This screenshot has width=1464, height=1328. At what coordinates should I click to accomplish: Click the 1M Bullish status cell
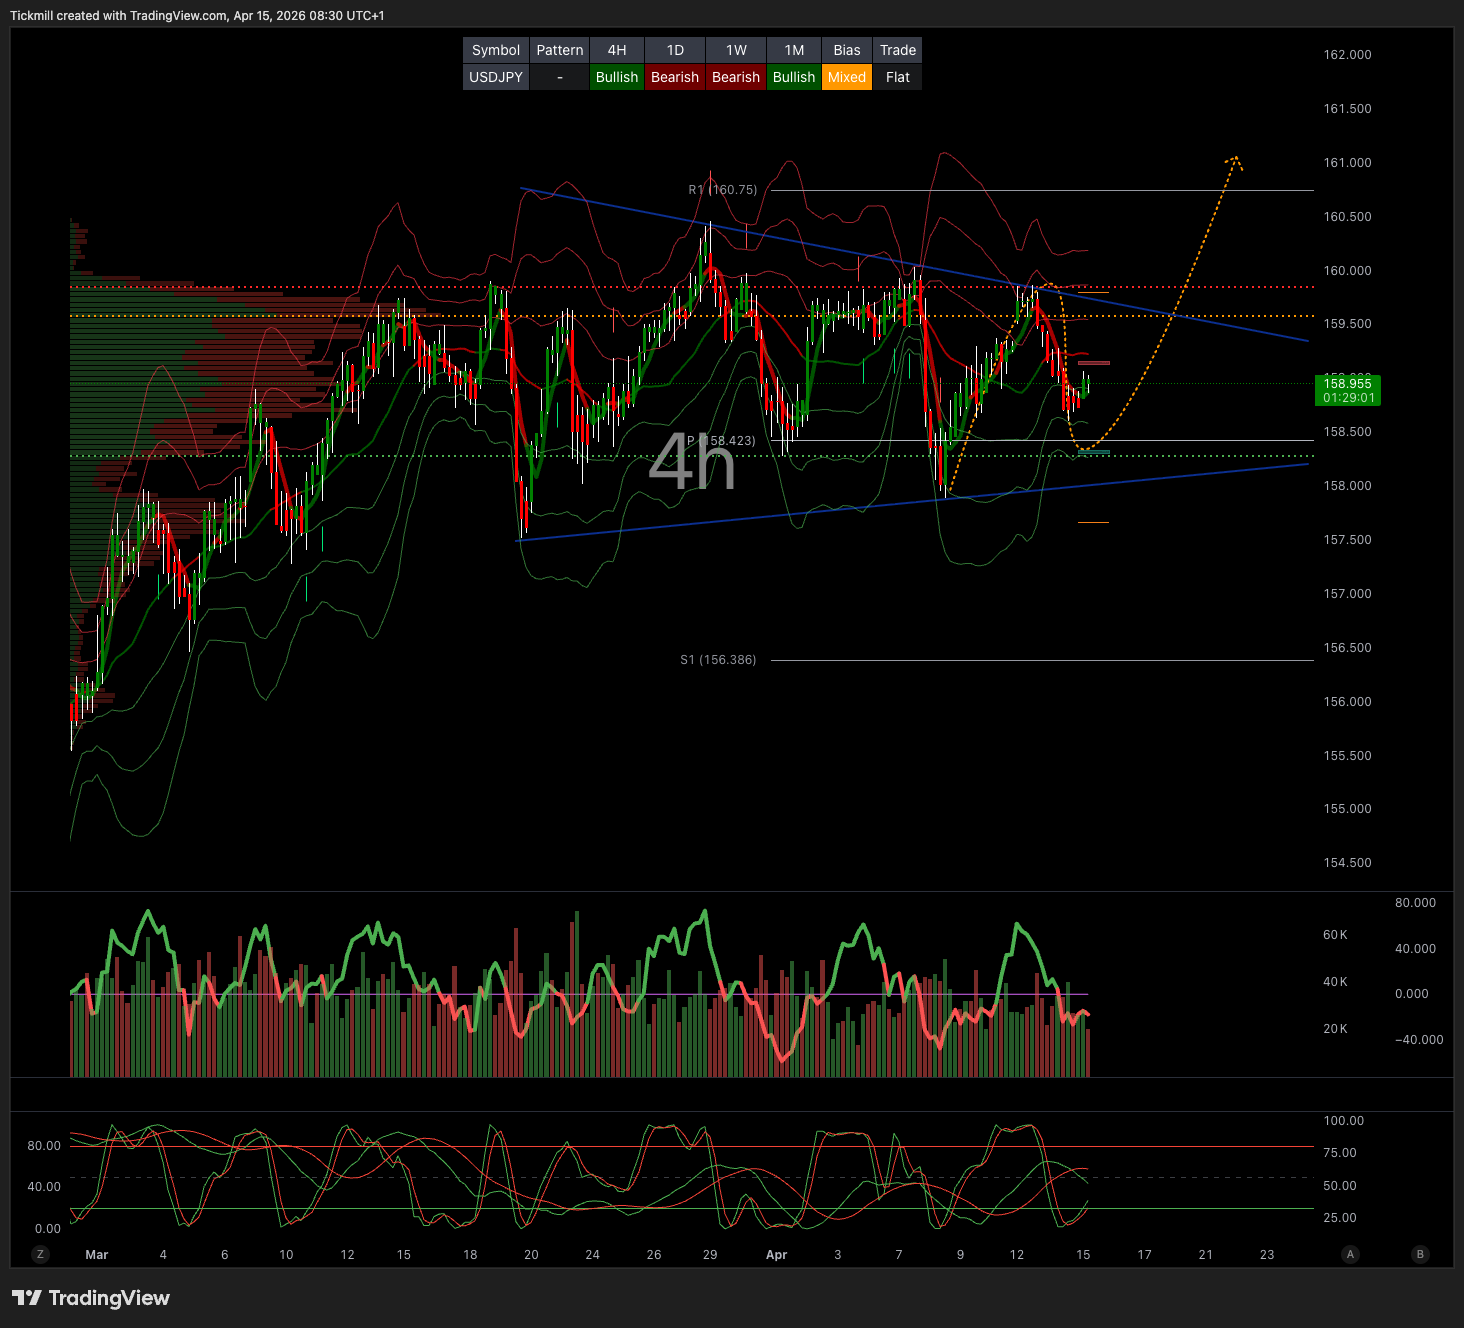click(x=793, y=77)
